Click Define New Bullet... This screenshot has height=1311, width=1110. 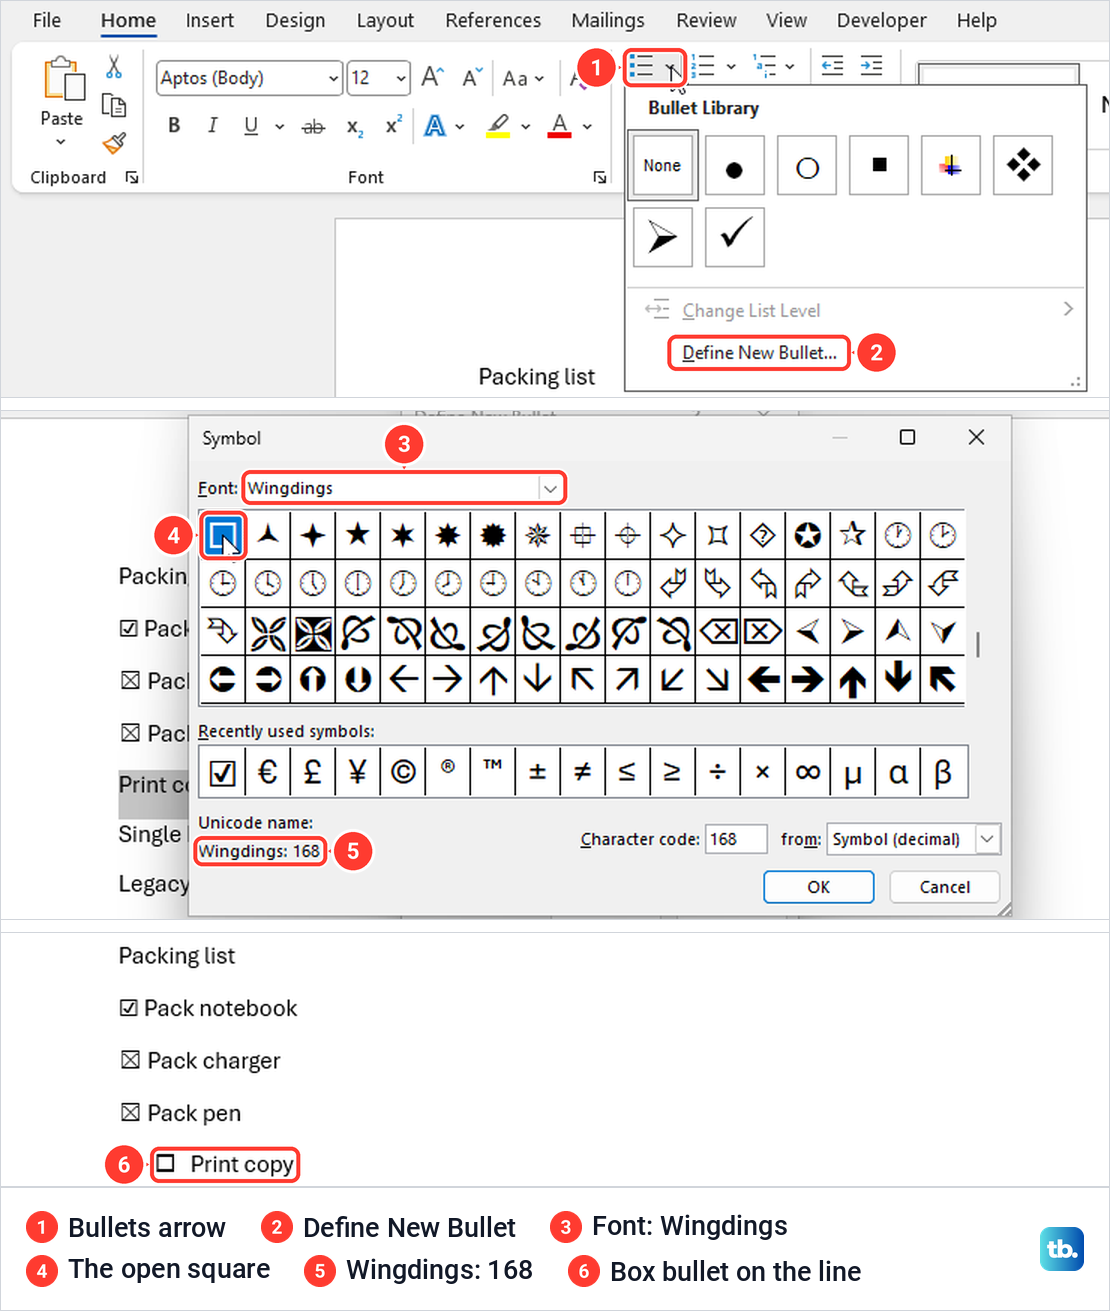759,353
